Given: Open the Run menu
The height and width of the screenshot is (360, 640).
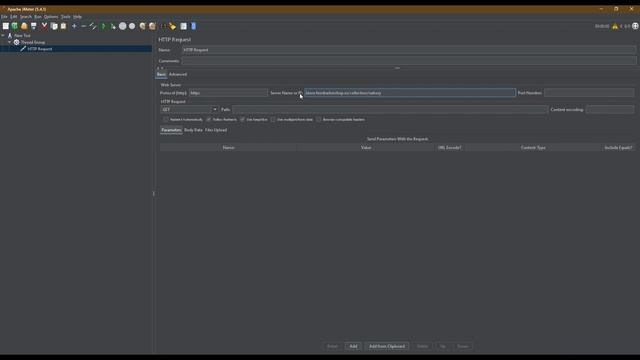Looking at the screenshot, I should click(38, 17).
